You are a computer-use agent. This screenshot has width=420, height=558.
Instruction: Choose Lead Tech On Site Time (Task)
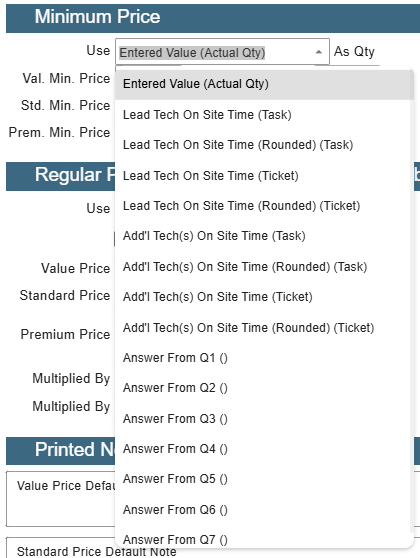264,115
